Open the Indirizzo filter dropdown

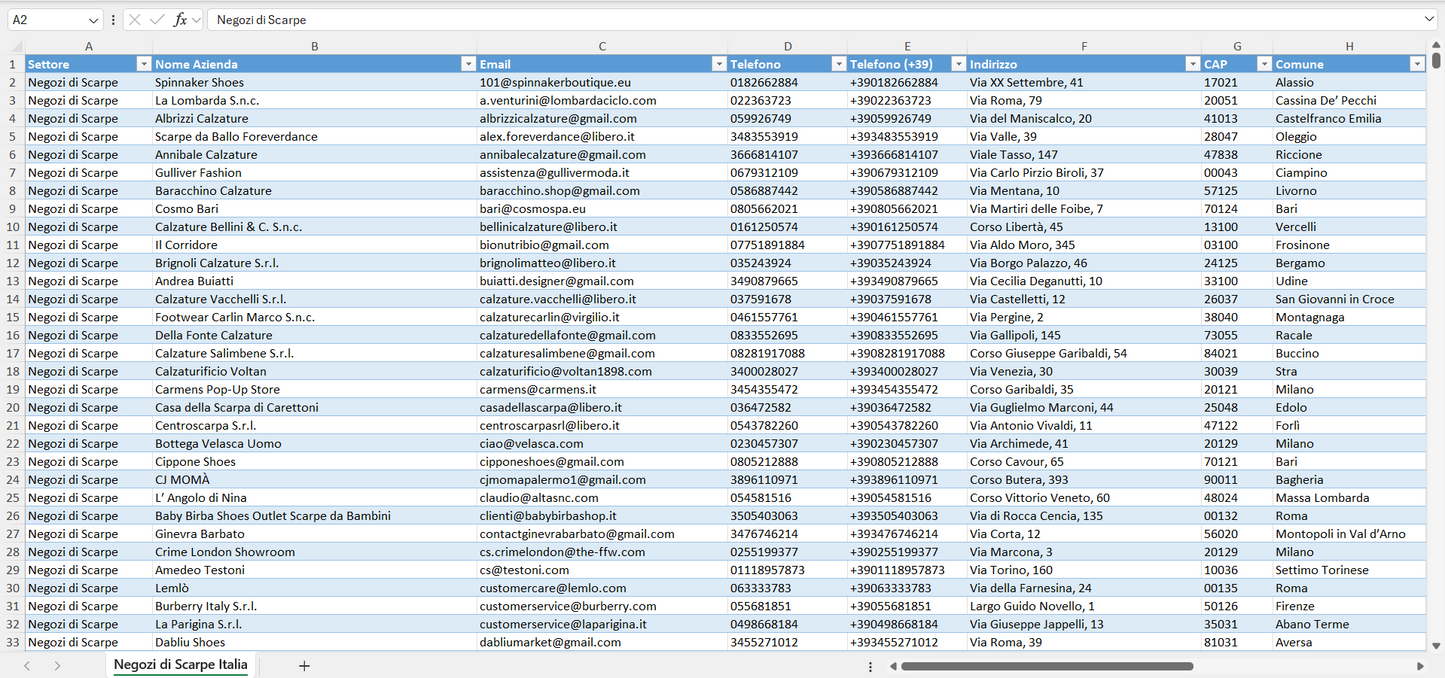point(1192,64)
